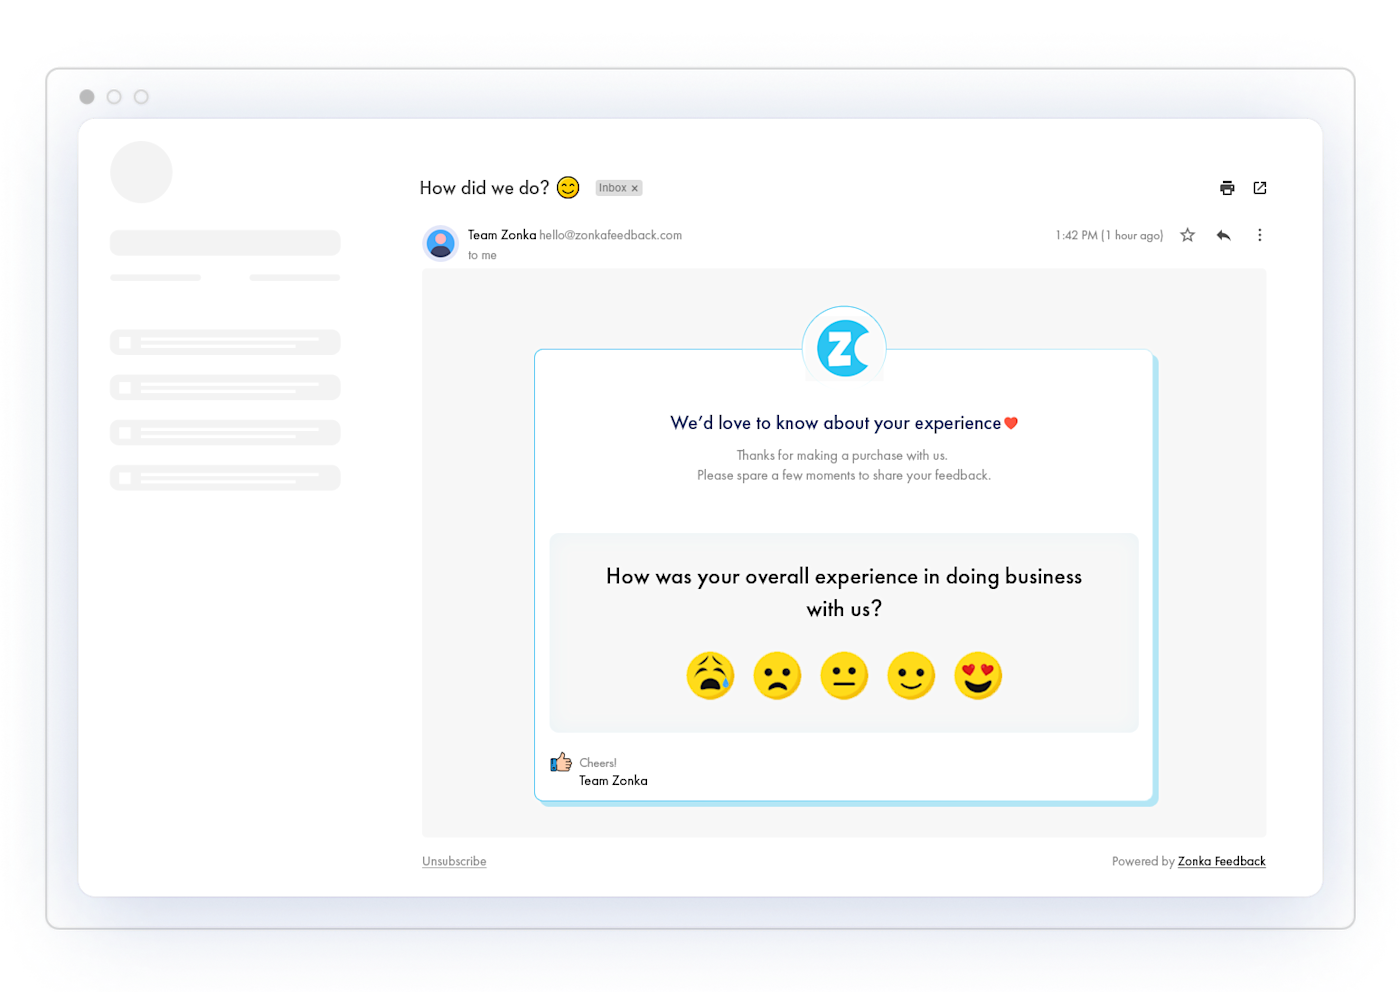The image size is (1400, 992).
Task: Click the gray close window dot
Action: point(87,97)
